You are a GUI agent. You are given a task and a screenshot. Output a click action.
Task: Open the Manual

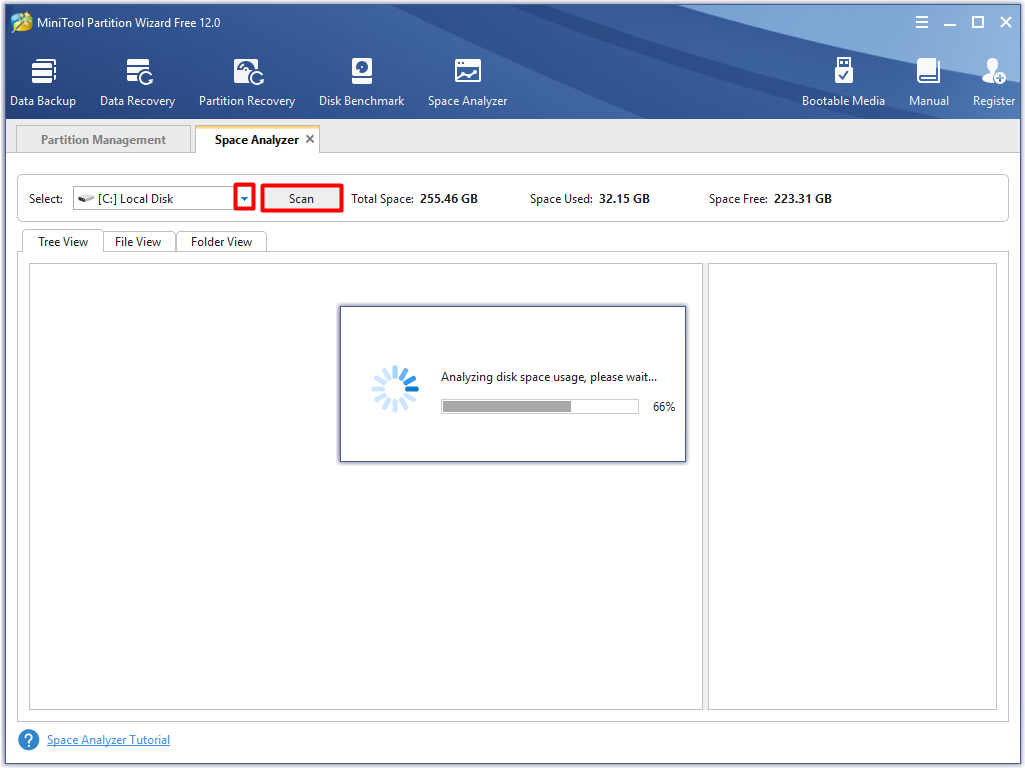[x=928, y=83]
